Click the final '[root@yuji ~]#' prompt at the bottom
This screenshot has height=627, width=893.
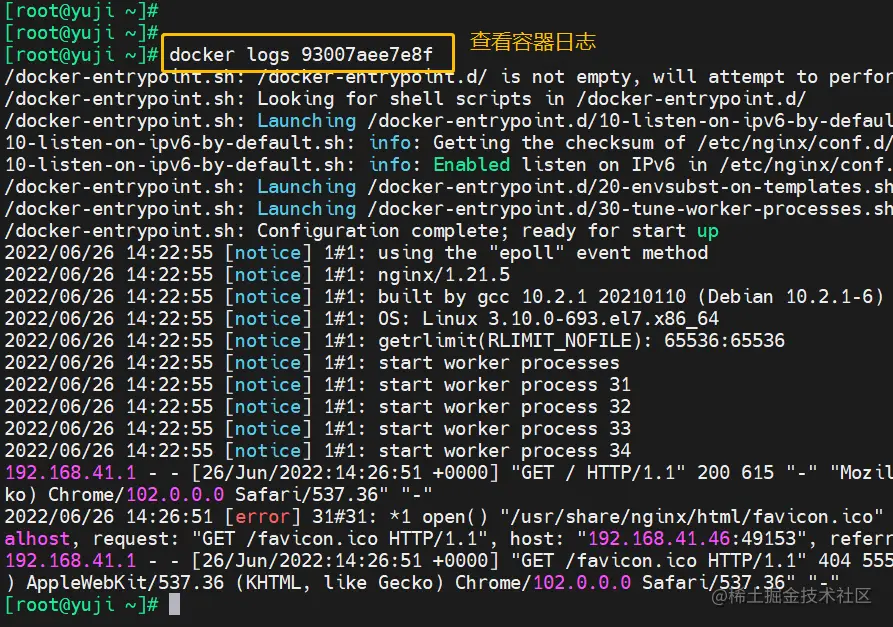[x=81, y=605]
